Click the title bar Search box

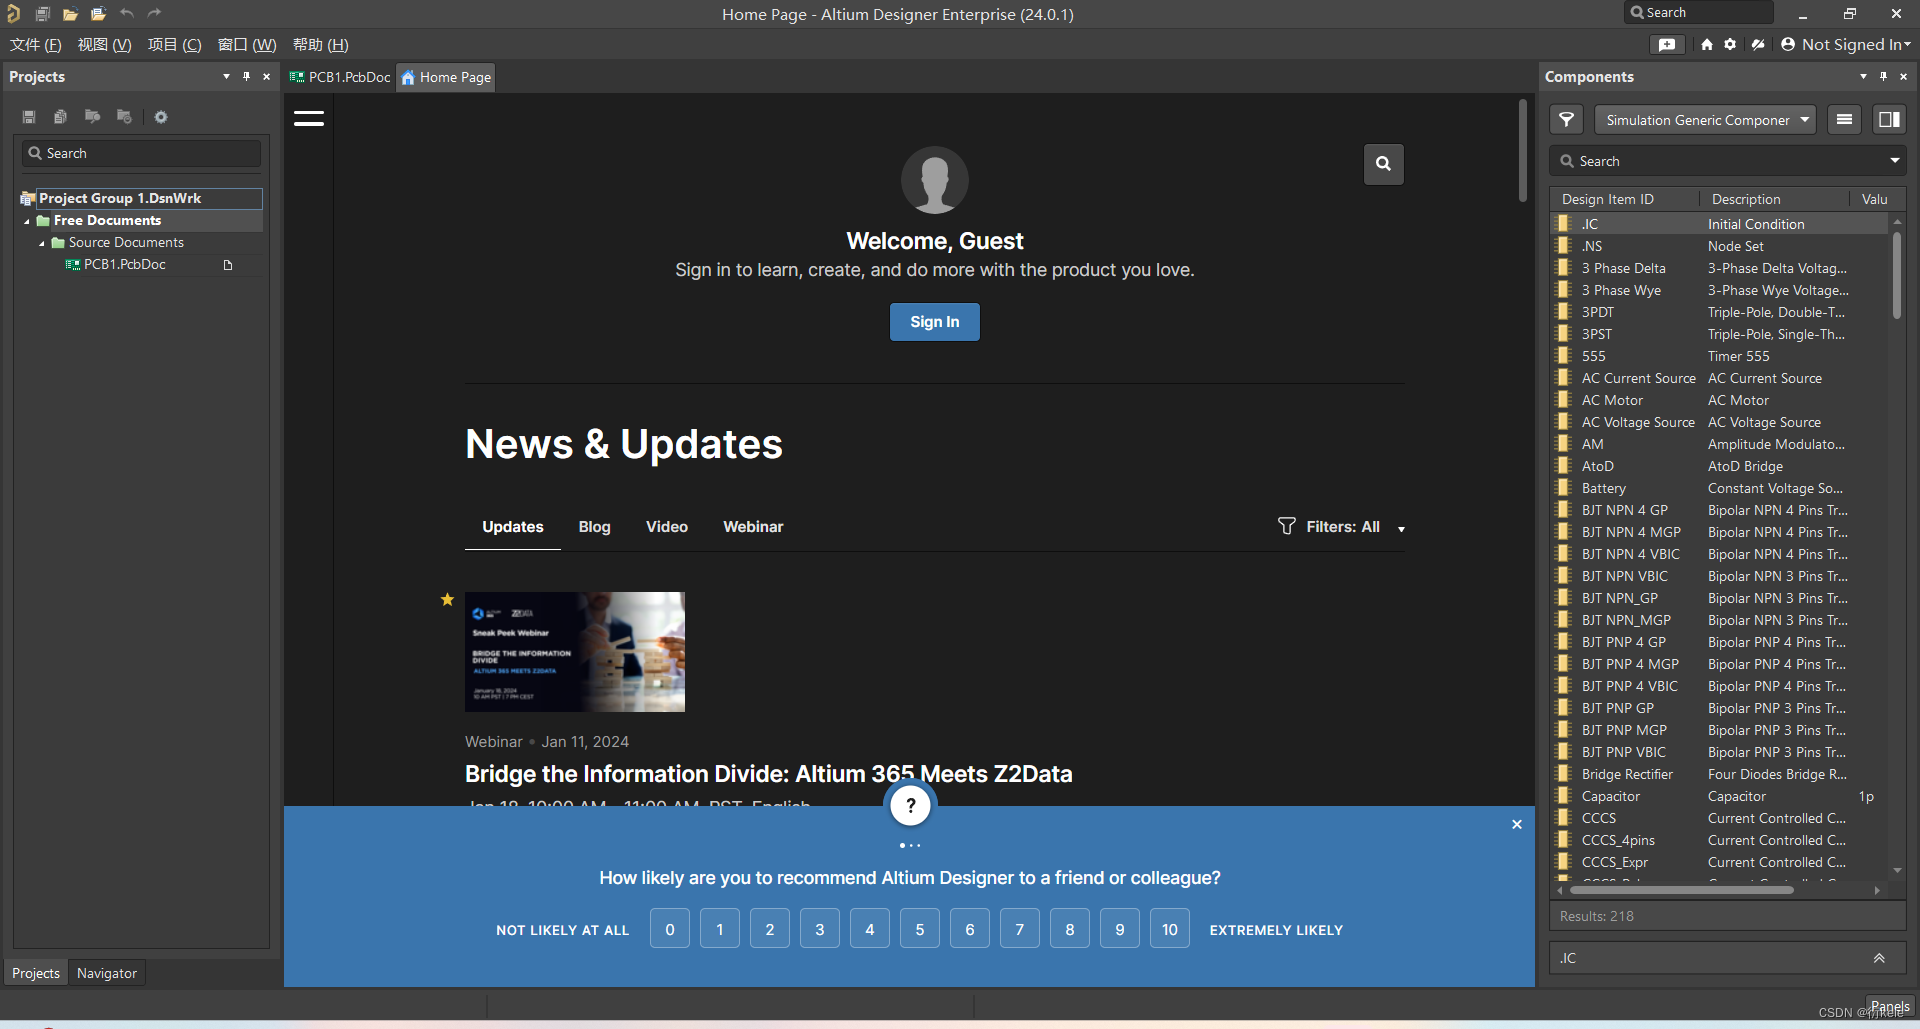1699,13
